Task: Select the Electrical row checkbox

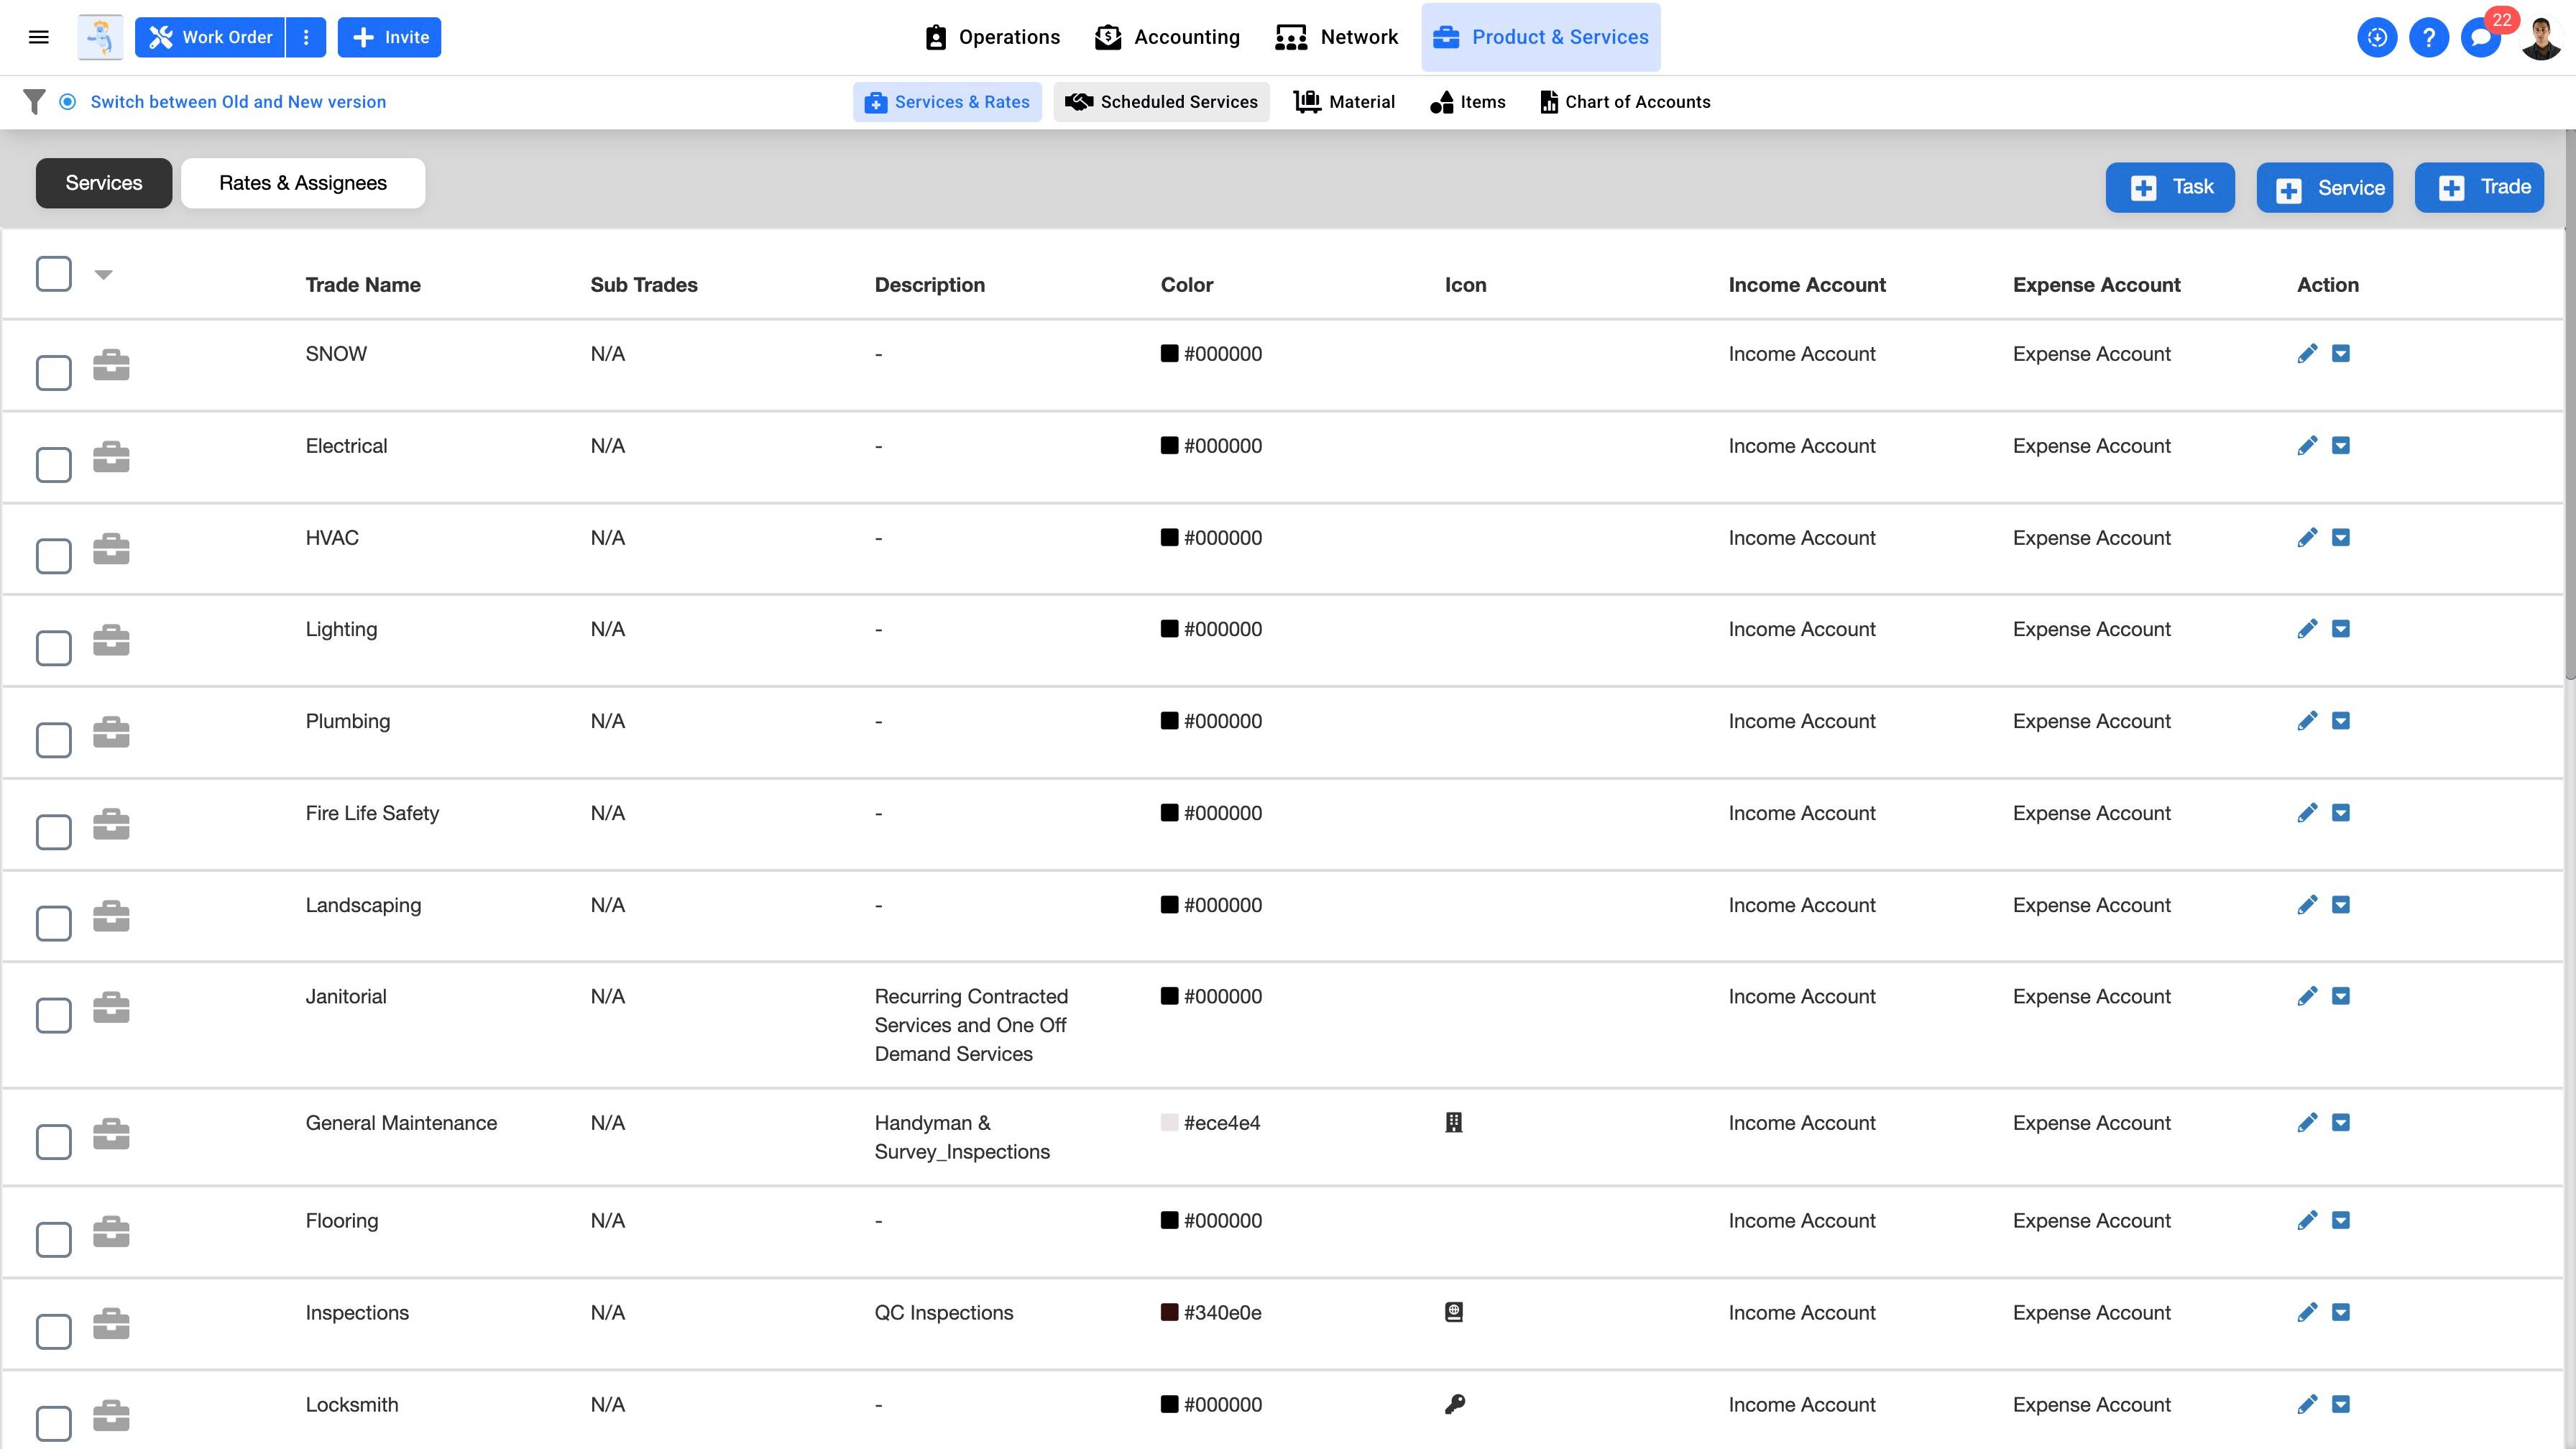Action: (54, 464)
